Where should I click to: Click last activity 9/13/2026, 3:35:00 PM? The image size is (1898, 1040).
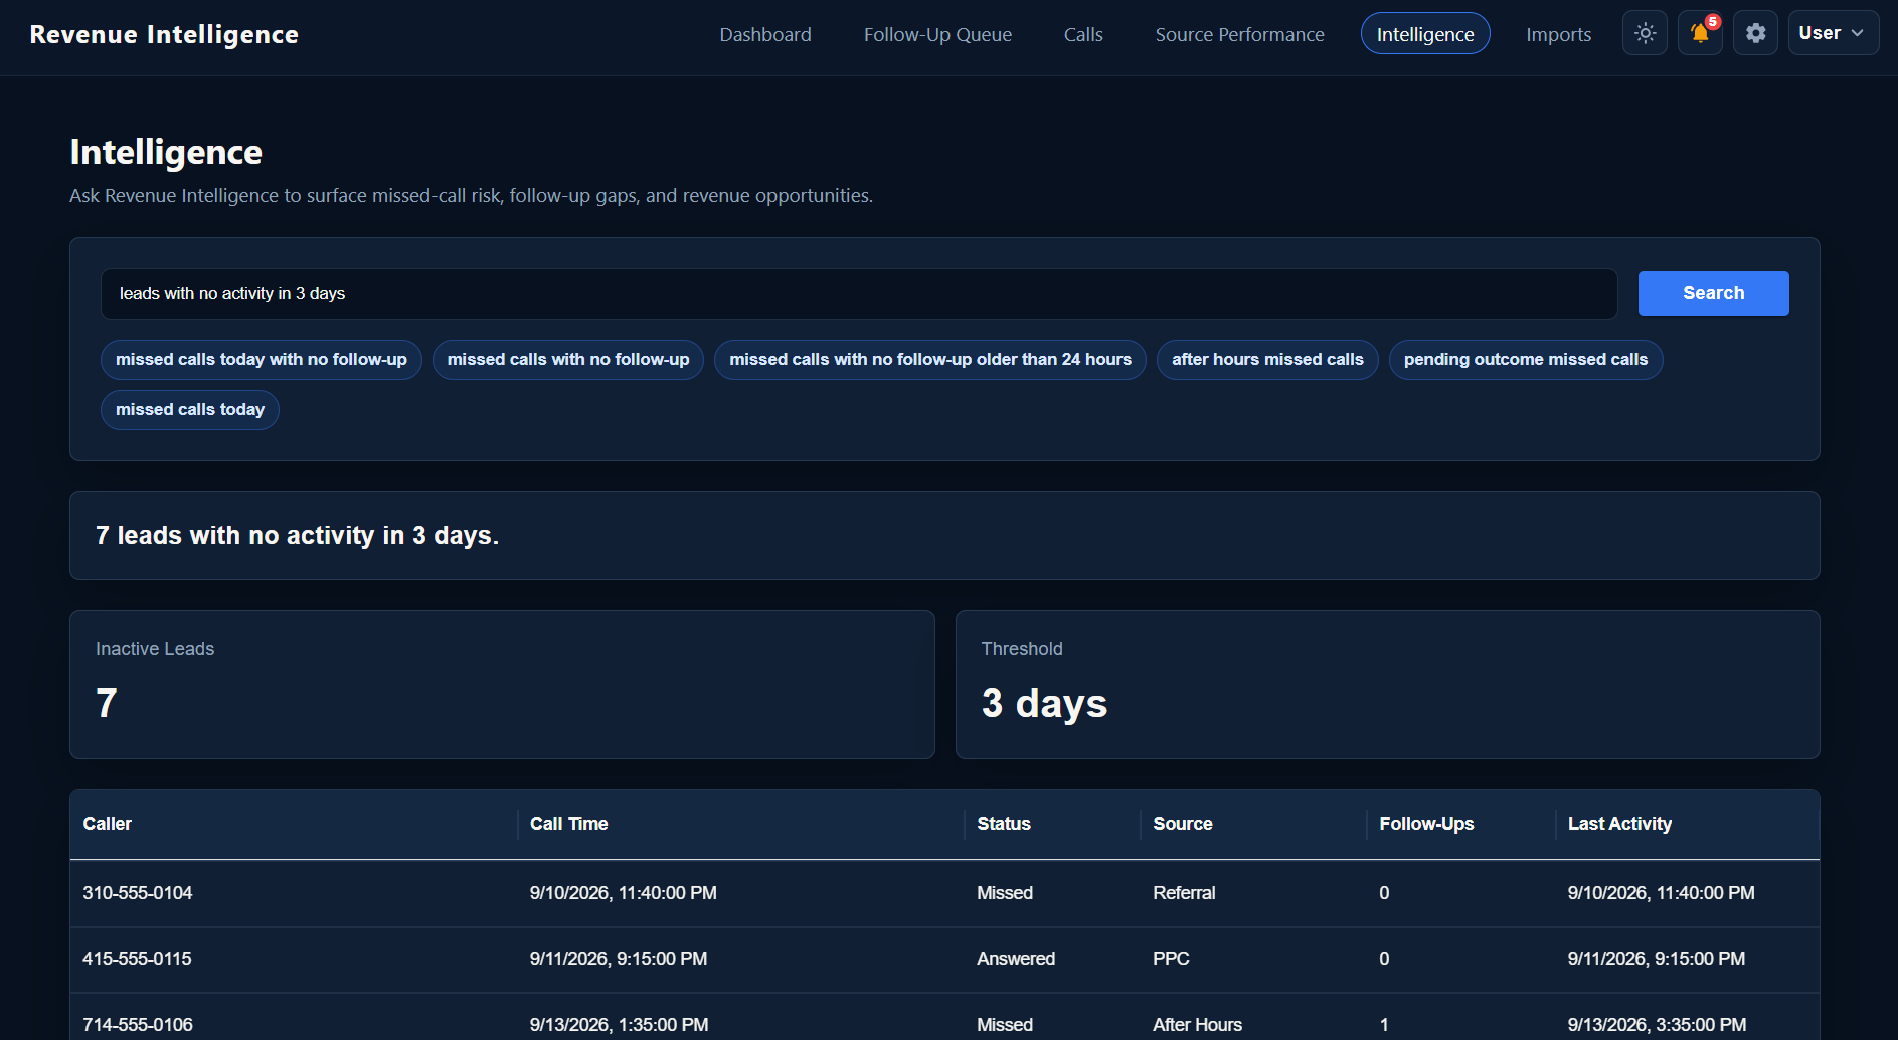1656,1025
